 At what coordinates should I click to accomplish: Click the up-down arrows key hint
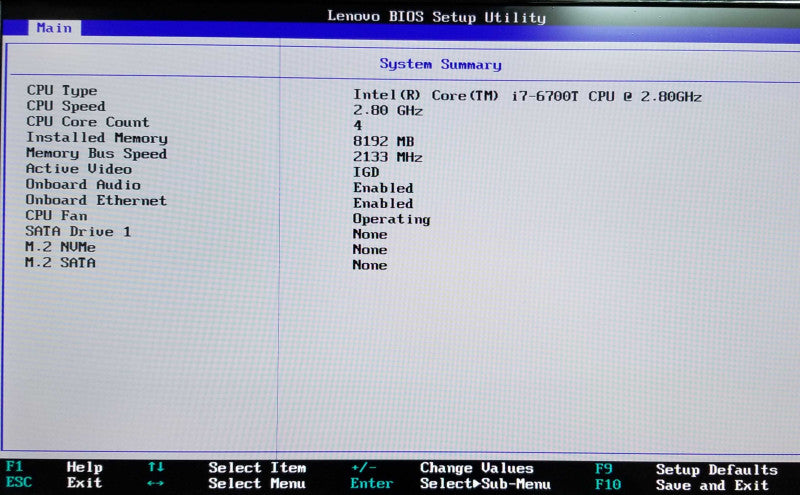156,467
